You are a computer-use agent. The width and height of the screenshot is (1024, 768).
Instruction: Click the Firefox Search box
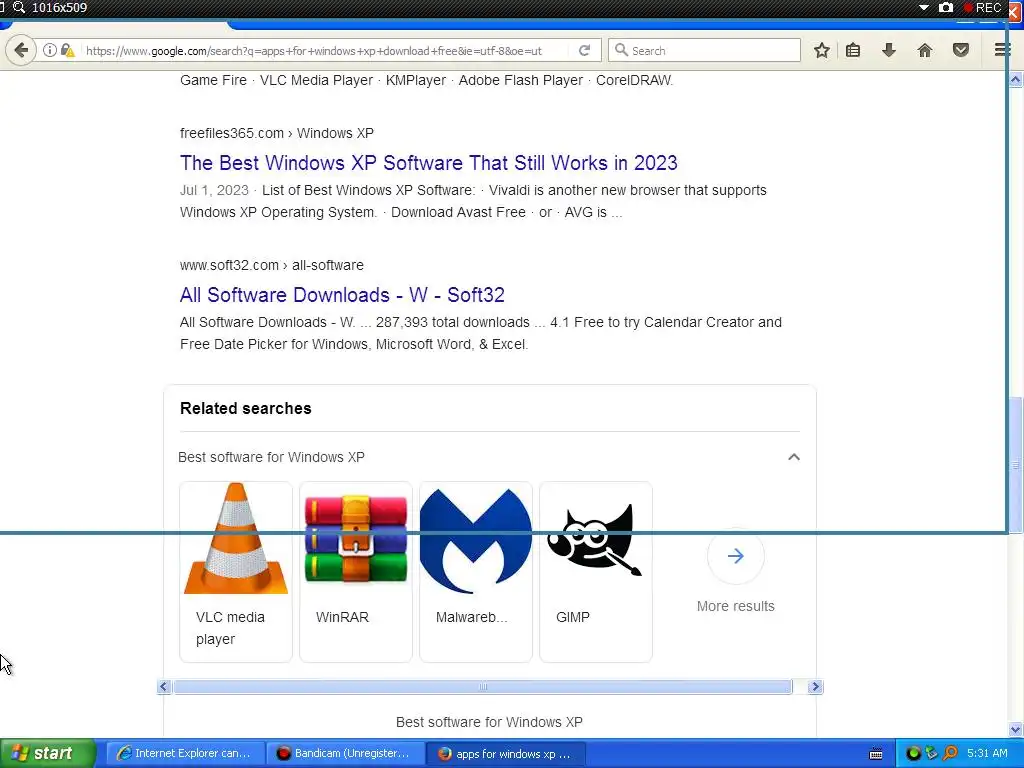click(704, 50)
